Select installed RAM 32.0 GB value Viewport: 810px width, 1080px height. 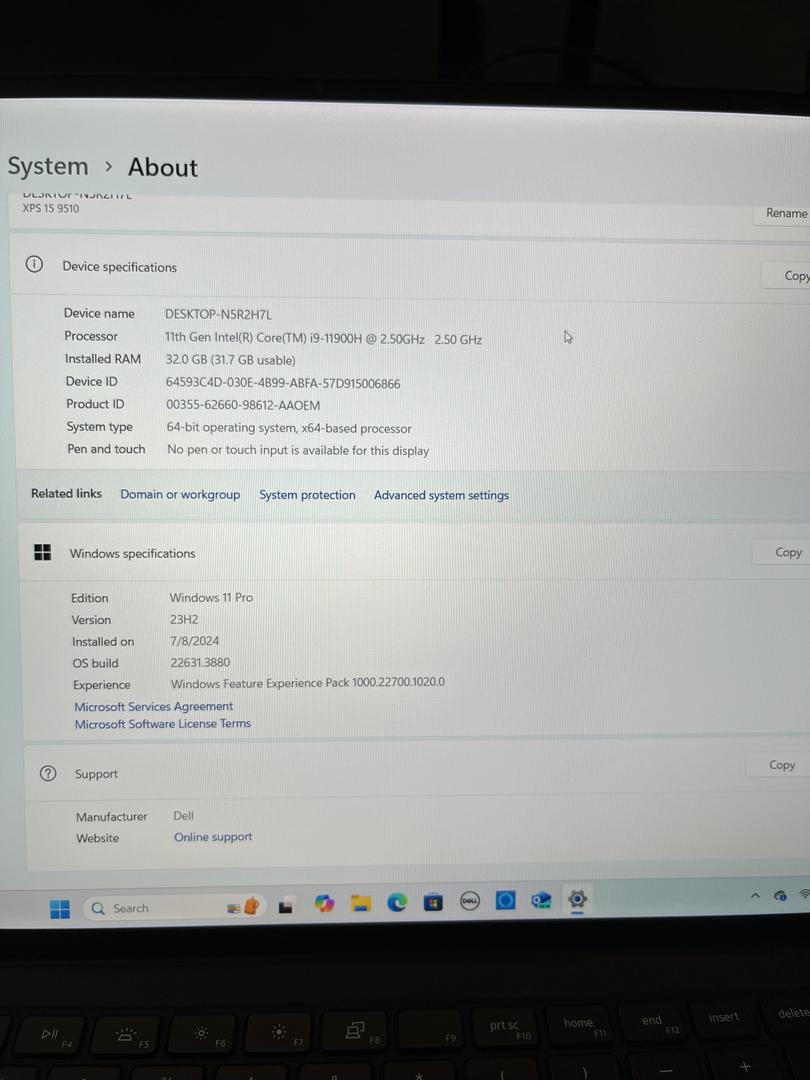[x=230, y=360]
